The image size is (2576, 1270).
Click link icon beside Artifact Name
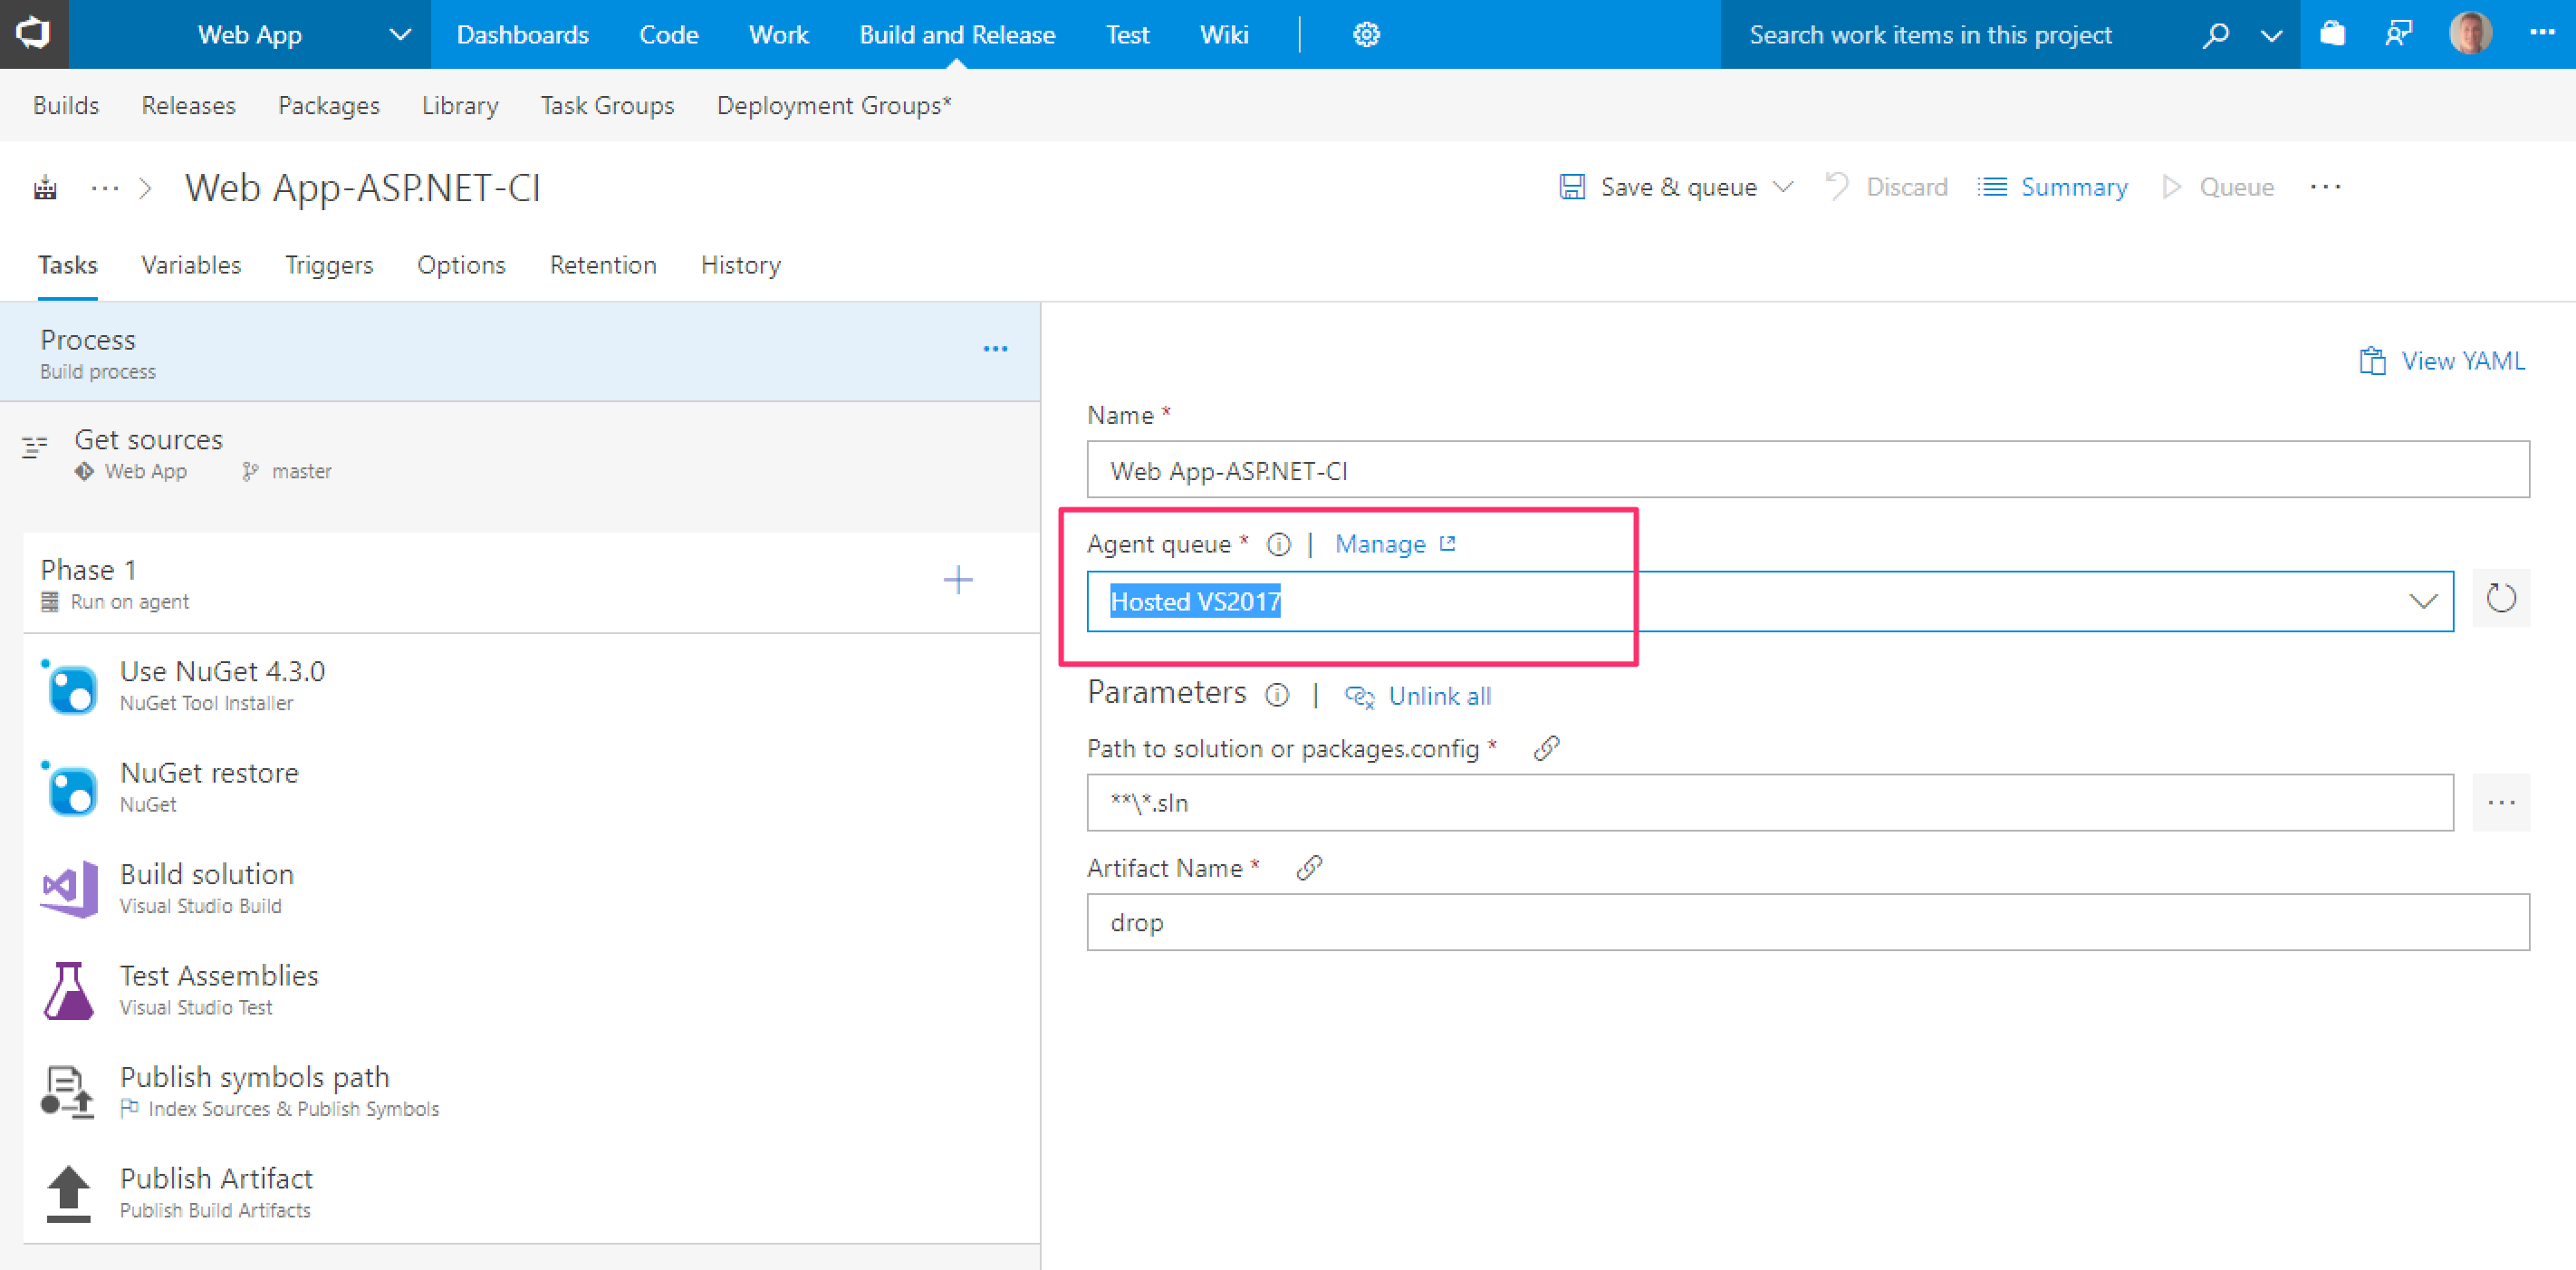[x=1309, y=868]
